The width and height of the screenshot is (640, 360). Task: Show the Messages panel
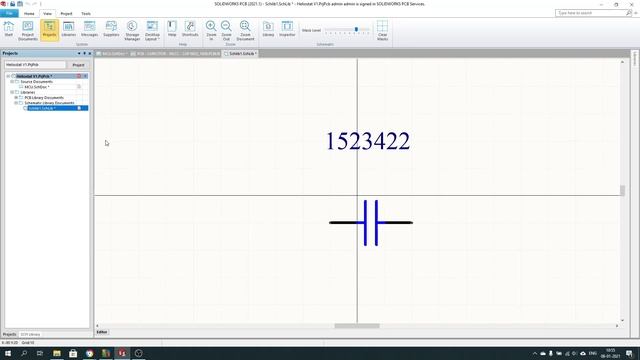pyautogui.click(x=89, y=30)
